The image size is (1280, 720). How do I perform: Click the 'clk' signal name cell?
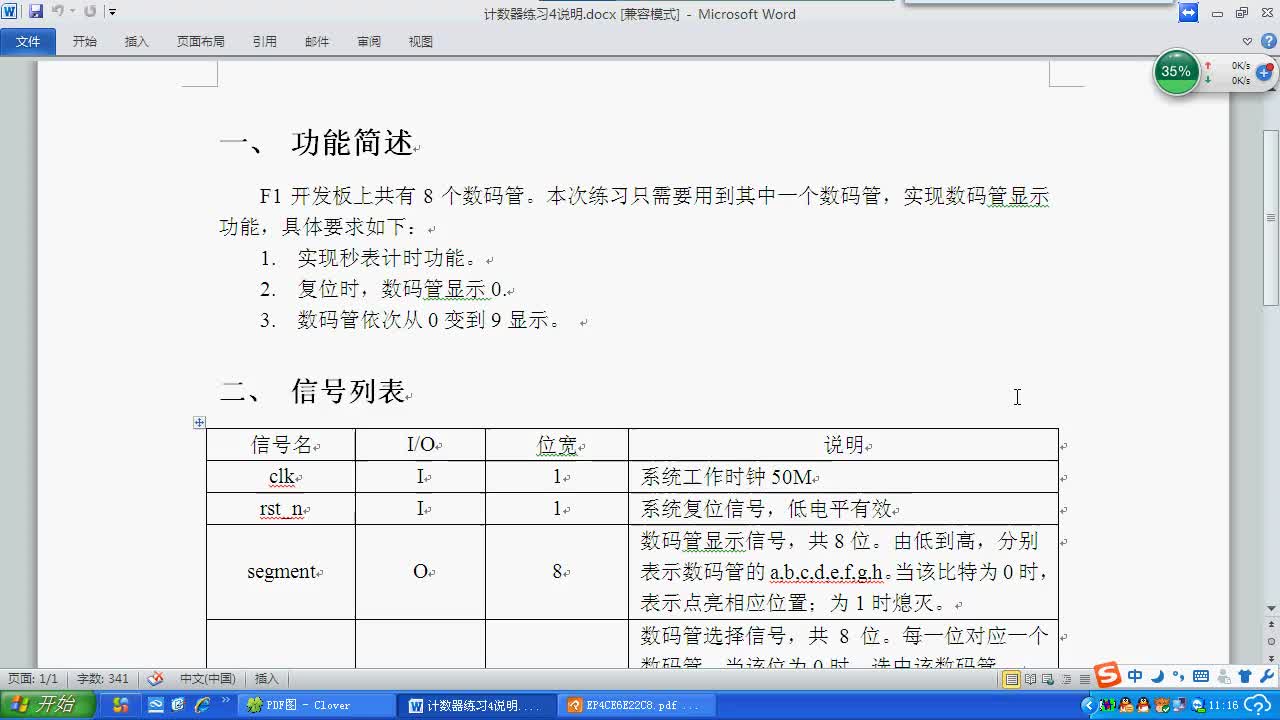coord(281,477)
